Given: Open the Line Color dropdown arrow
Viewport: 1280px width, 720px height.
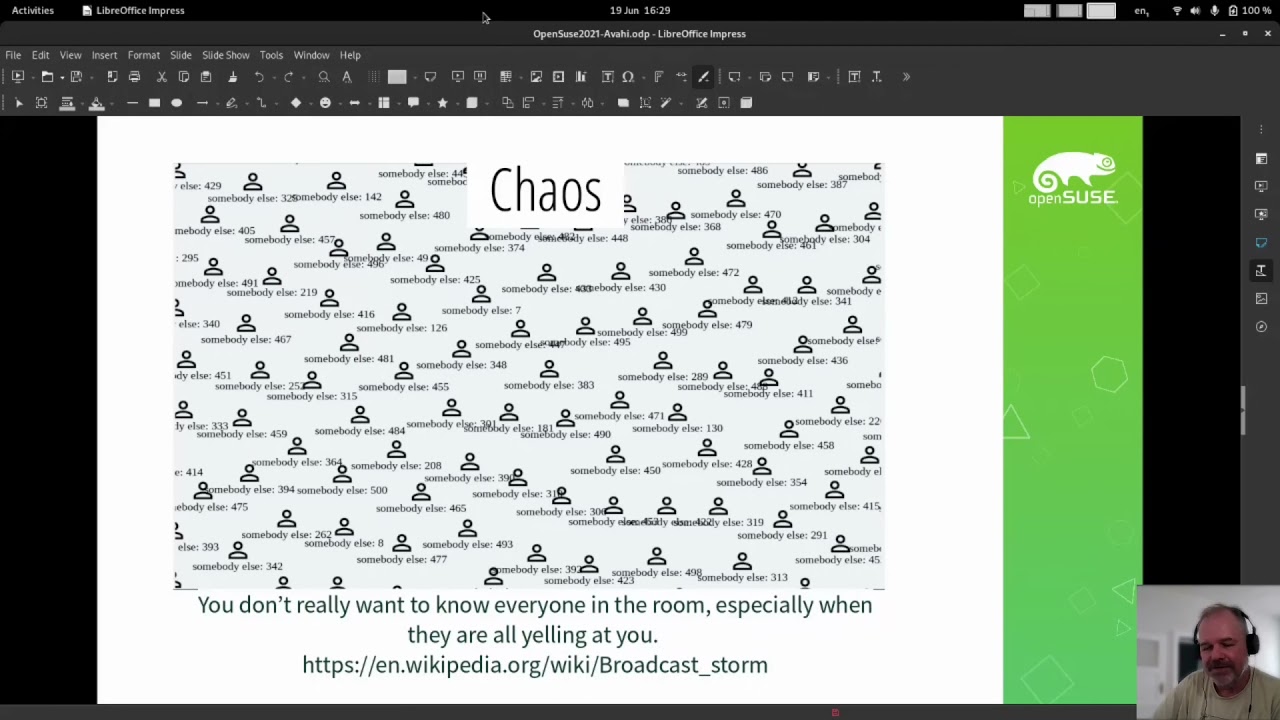Looking at the screenshot, I should pos(82,103).
